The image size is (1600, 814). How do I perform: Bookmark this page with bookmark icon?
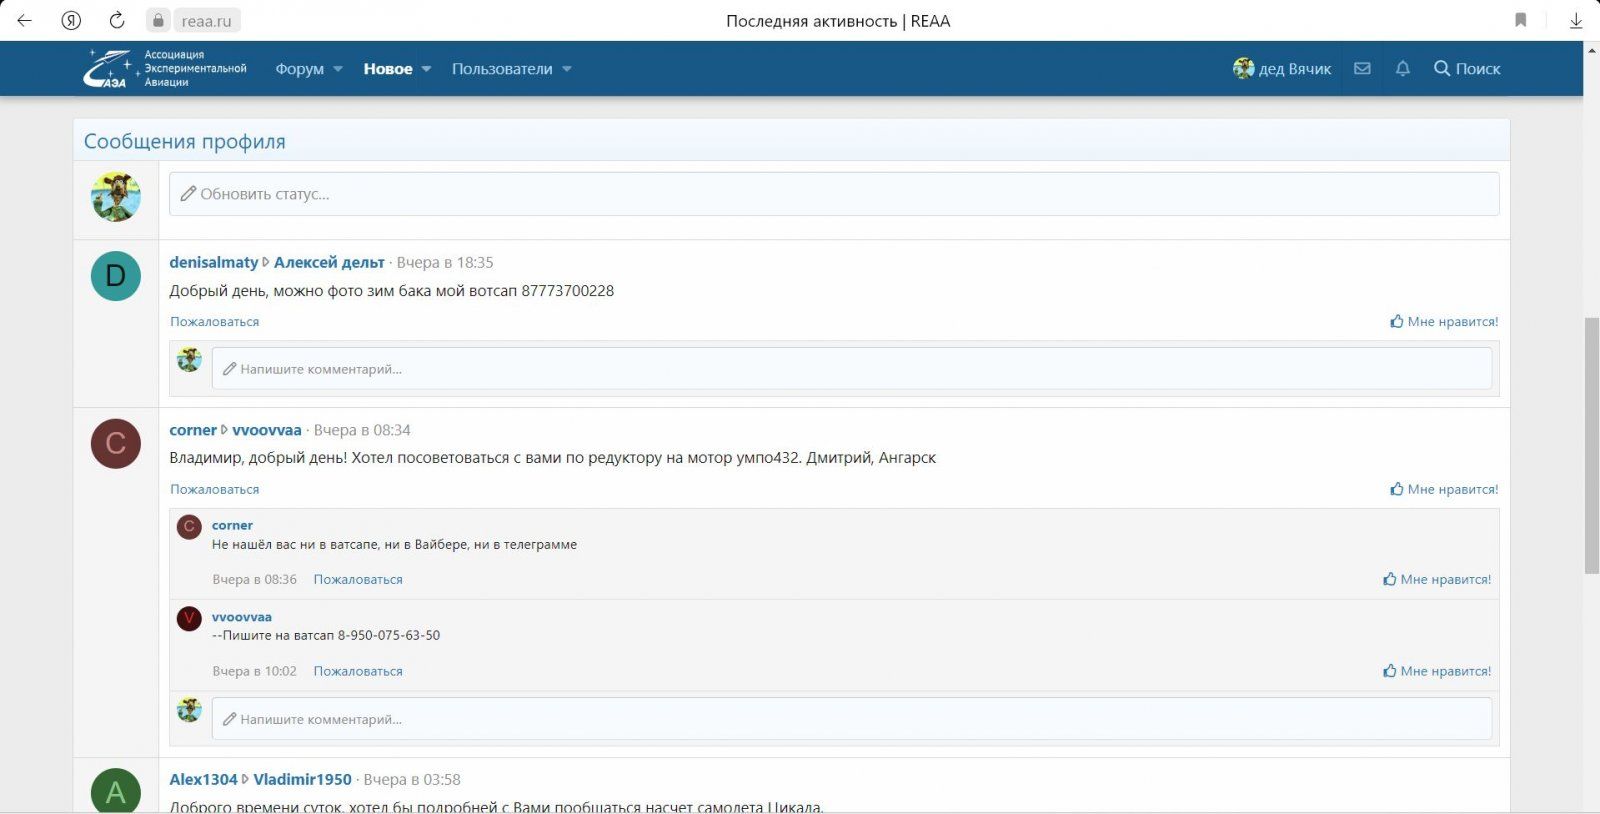coord(1520,20)
